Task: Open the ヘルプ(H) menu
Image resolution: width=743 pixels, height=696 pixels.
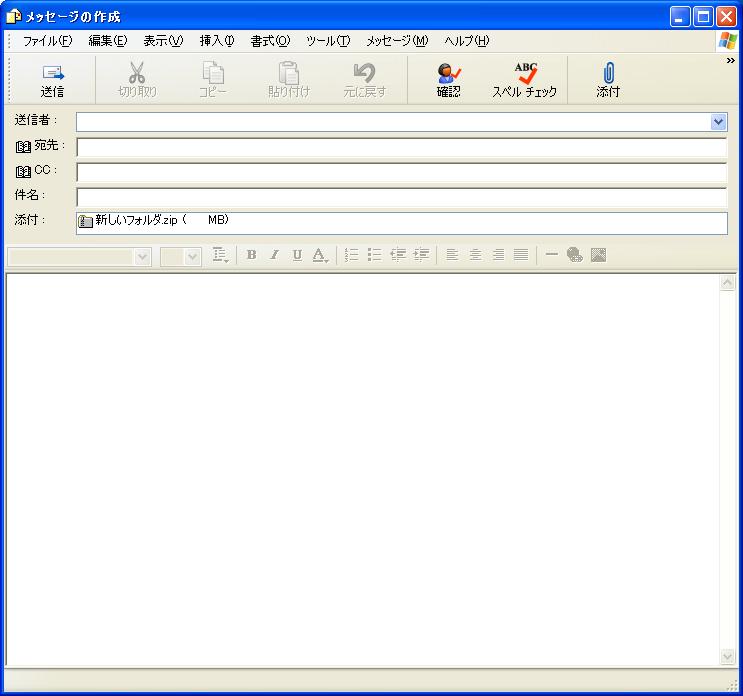Action: [x=467, y=41]
